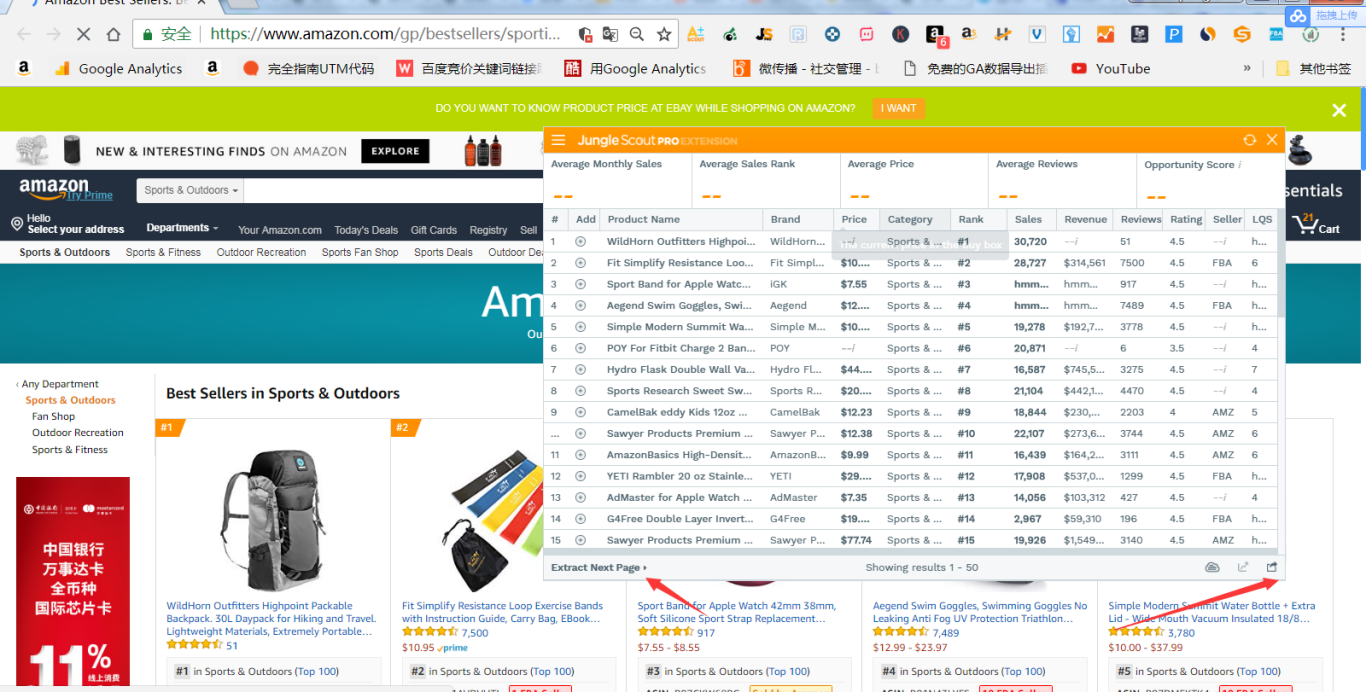
Task: Click the Try Prime link
Action: [x=90, y=196]
